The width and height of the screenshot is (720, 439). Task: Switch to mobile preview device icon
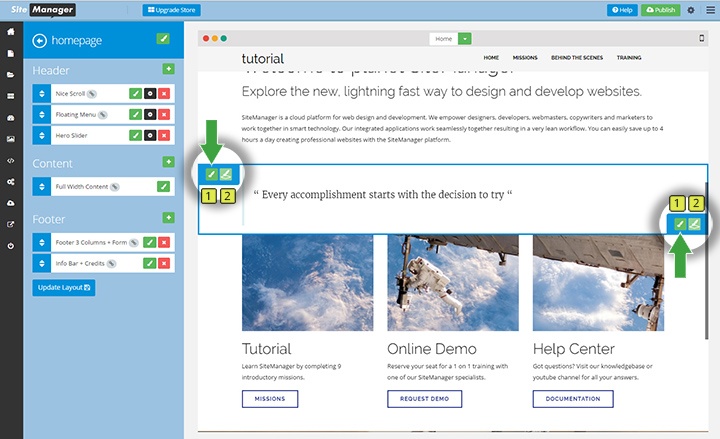click(x=702, y=39)
